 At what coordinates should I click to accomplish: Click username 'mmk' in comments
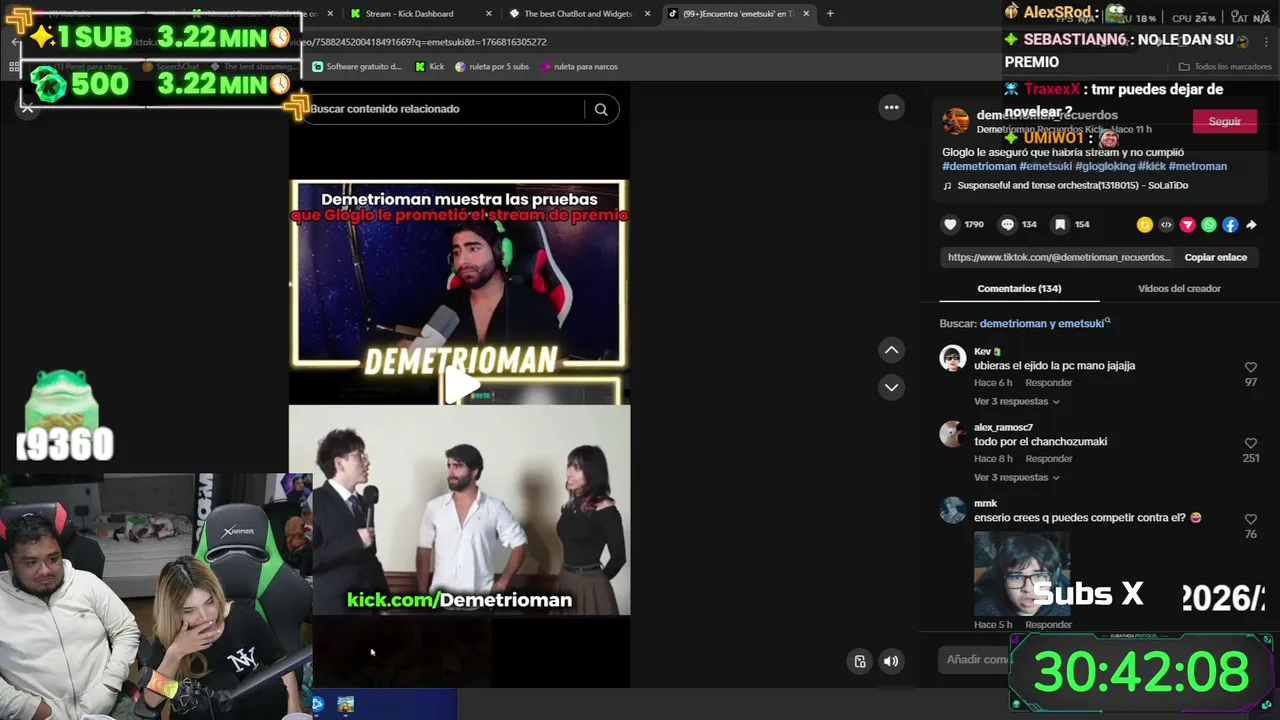point(985,504)
